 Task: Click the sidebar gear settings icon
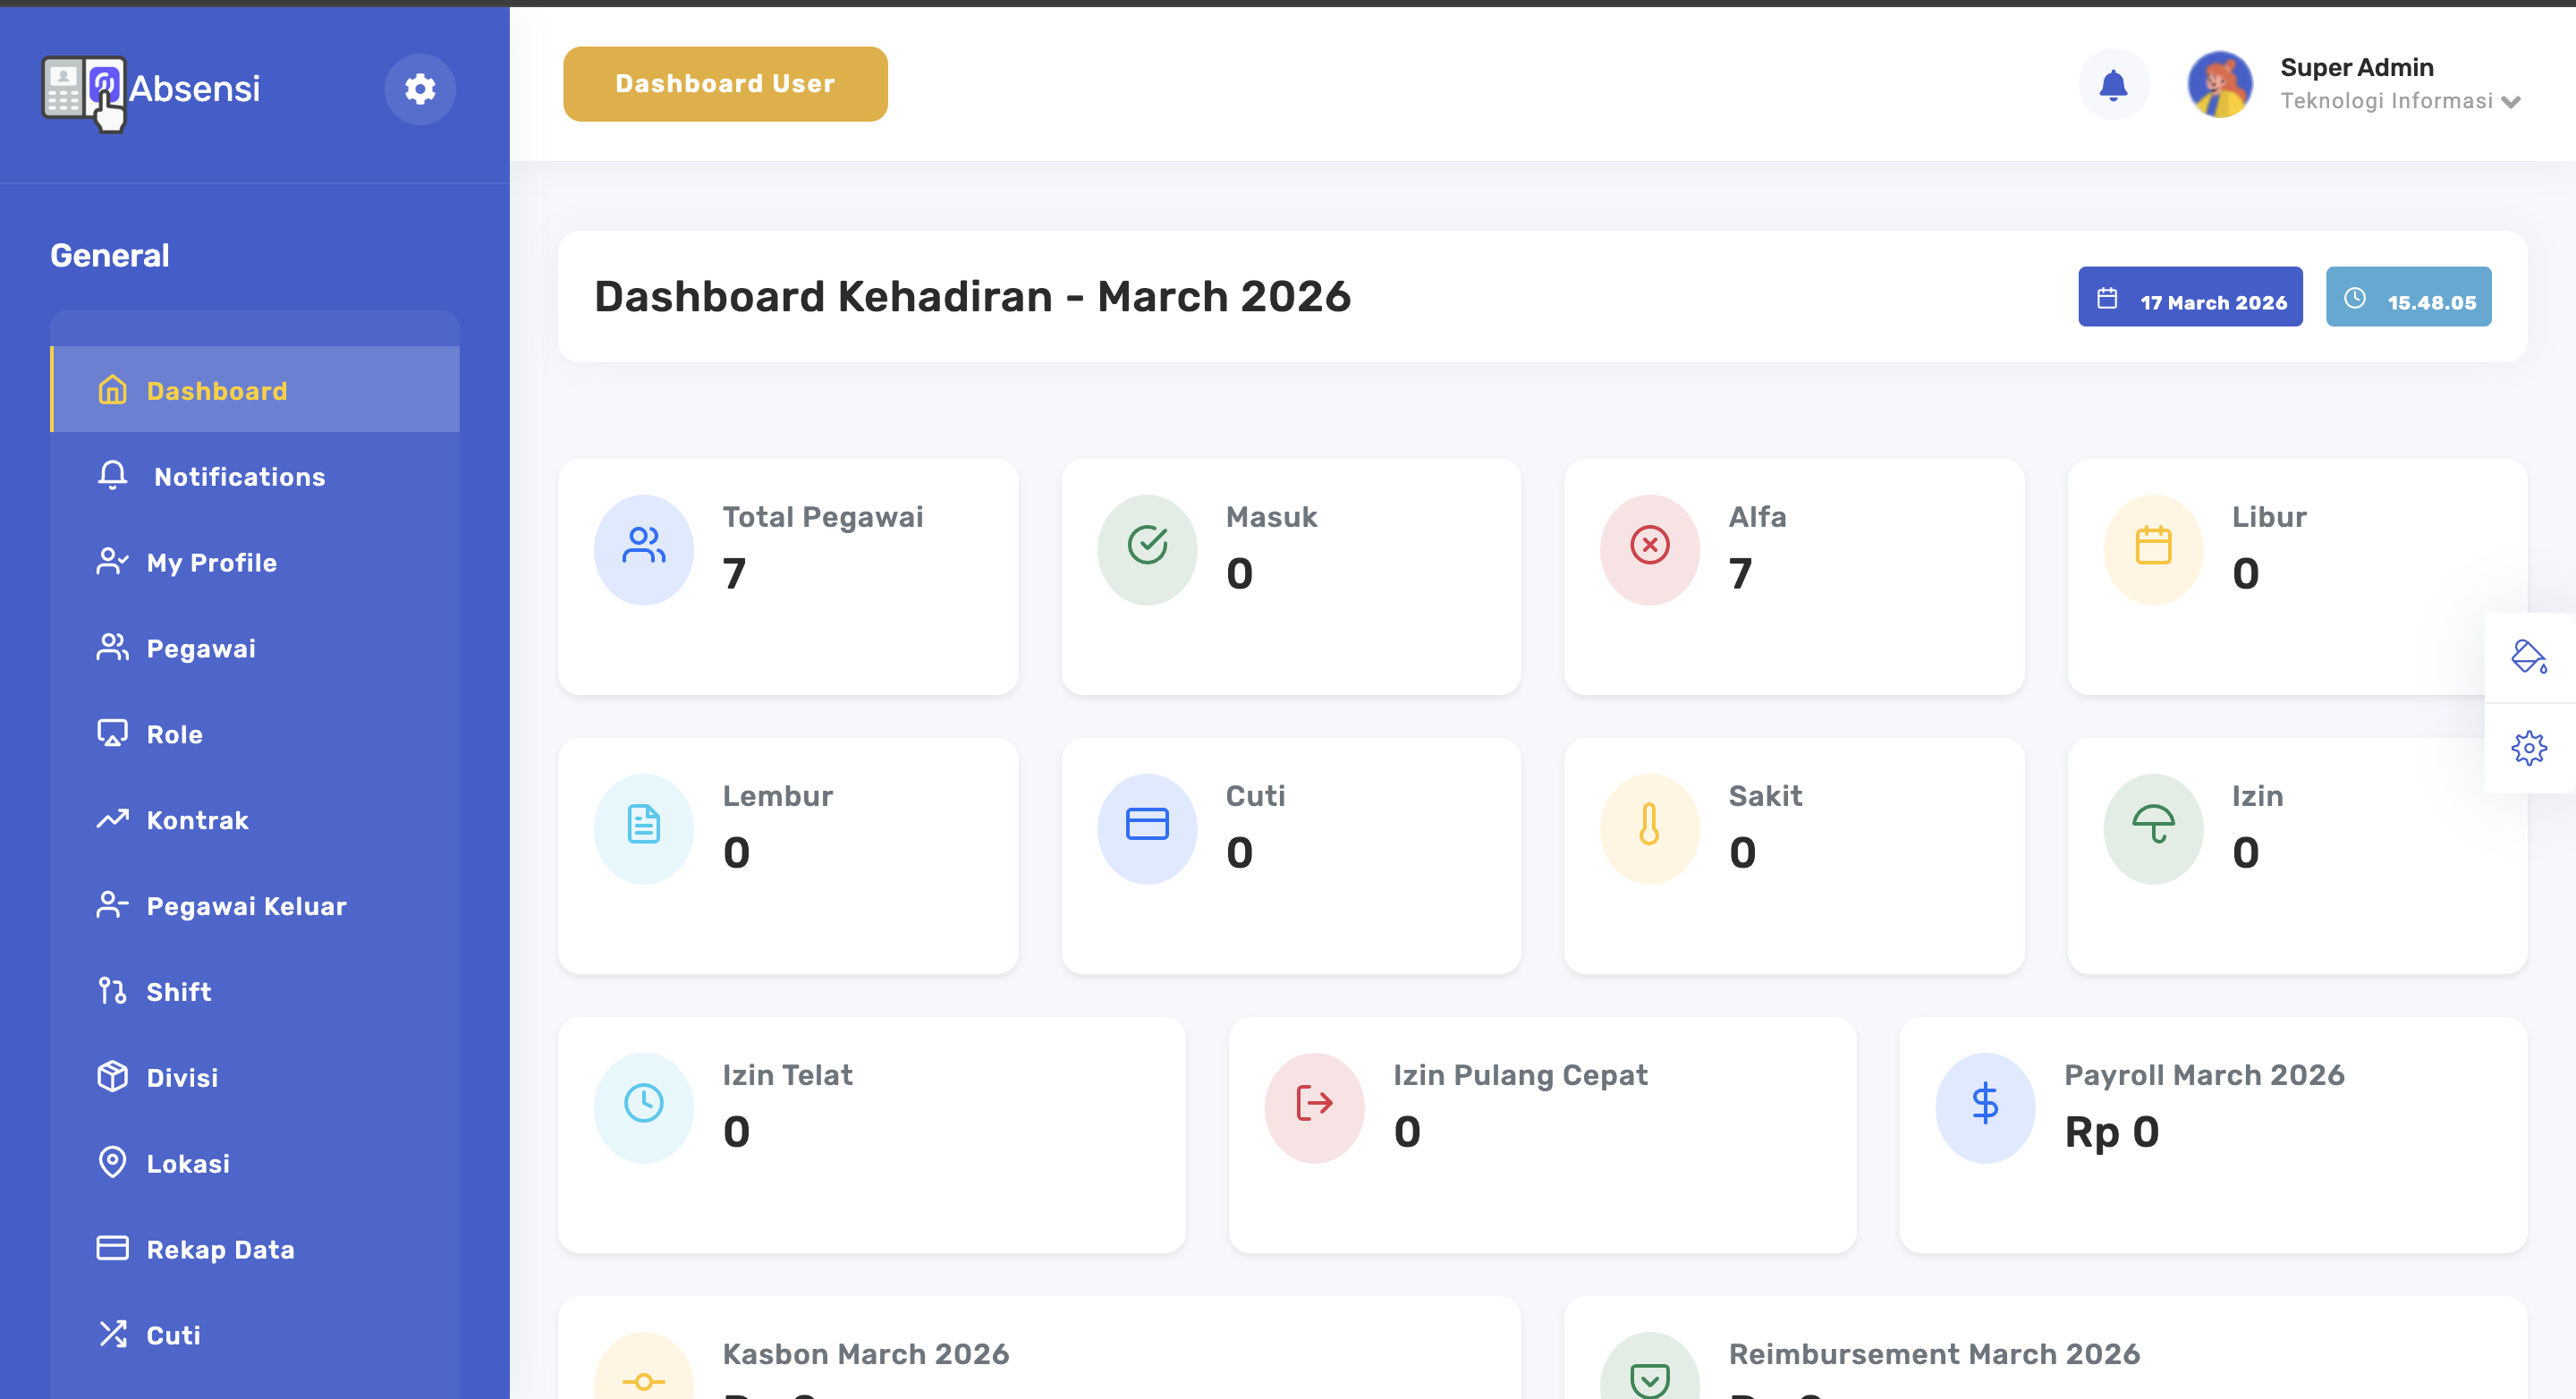click(420, 89)
